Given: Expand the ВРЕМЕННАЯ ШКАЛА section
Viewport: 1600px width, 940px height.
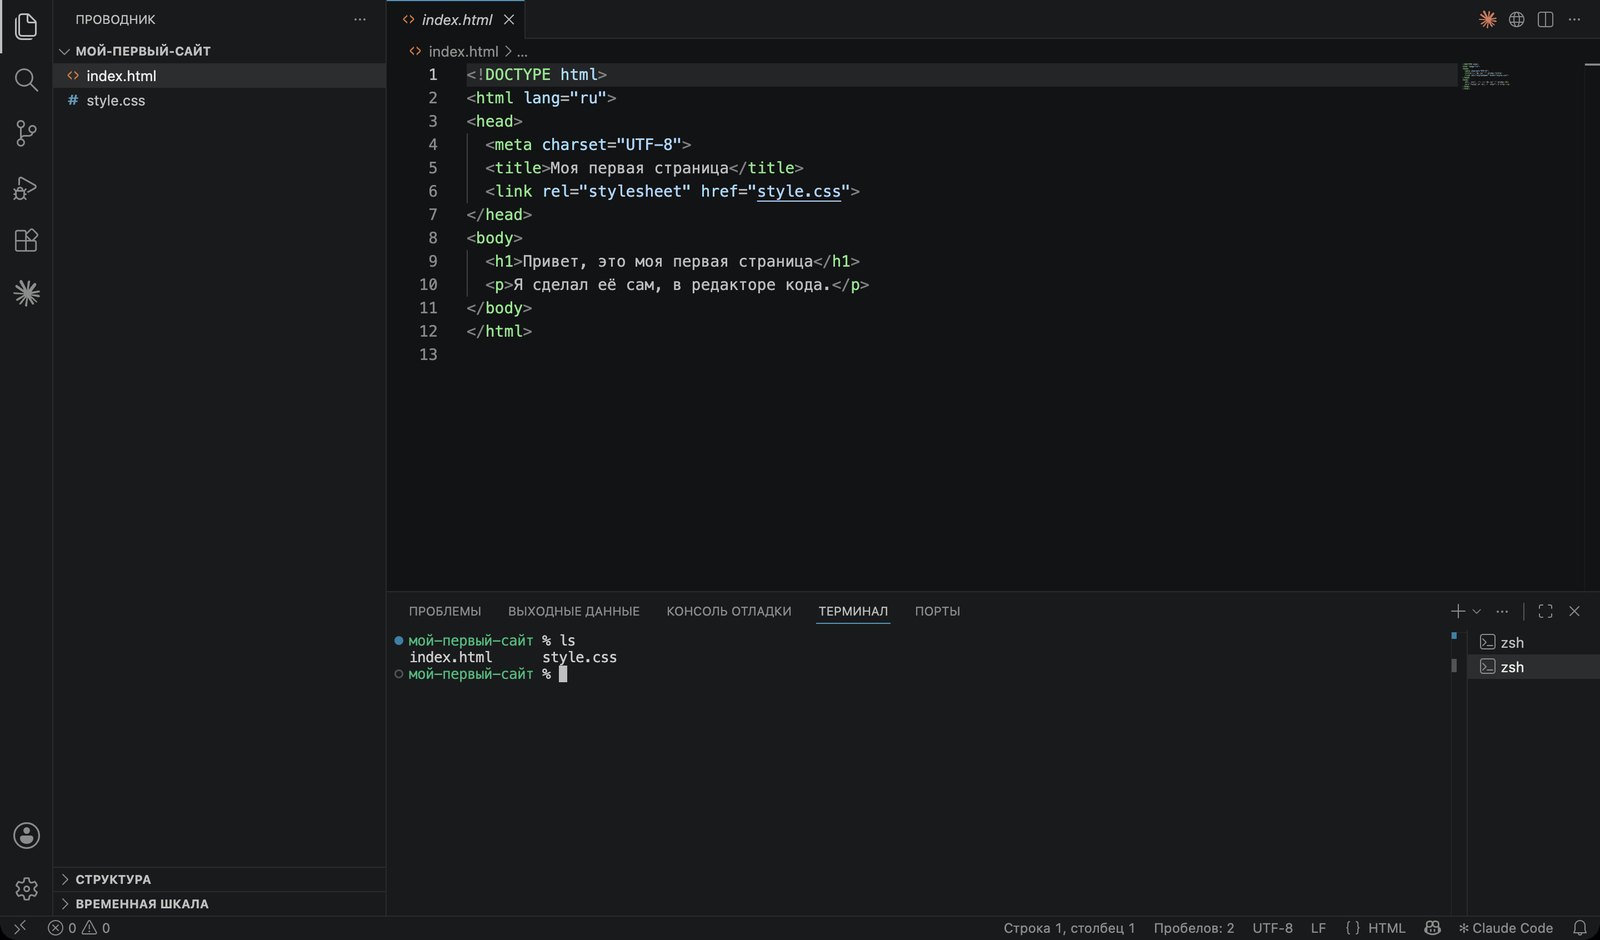Looking at the screenshot, I should [x=220, y=903].
